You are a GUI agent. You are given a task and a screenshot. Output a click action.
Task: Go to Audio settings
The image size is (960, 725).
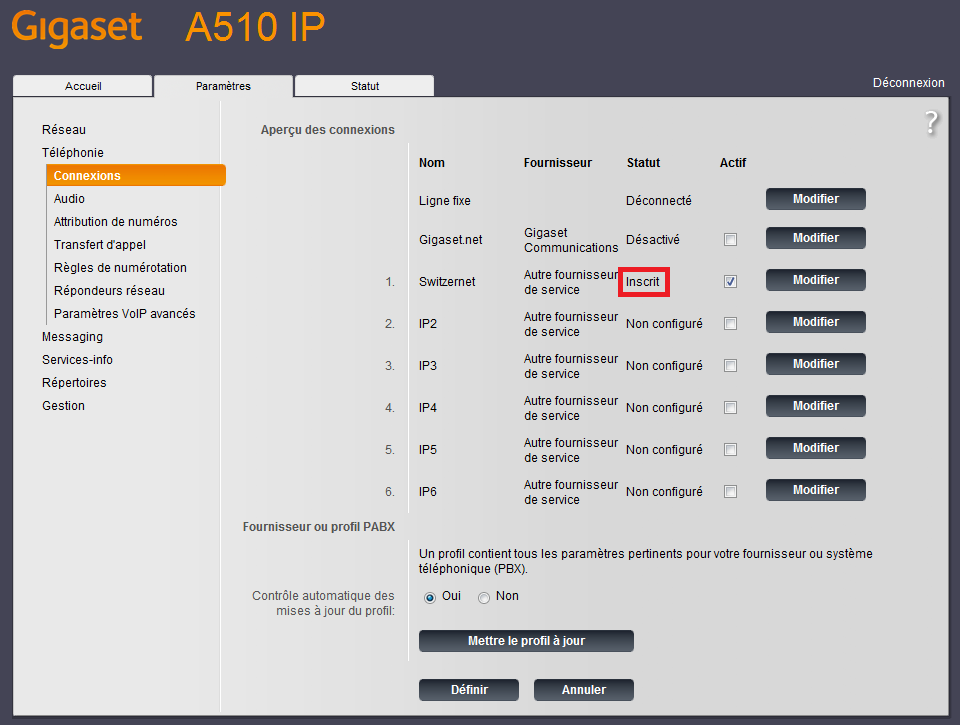point(69,199)
